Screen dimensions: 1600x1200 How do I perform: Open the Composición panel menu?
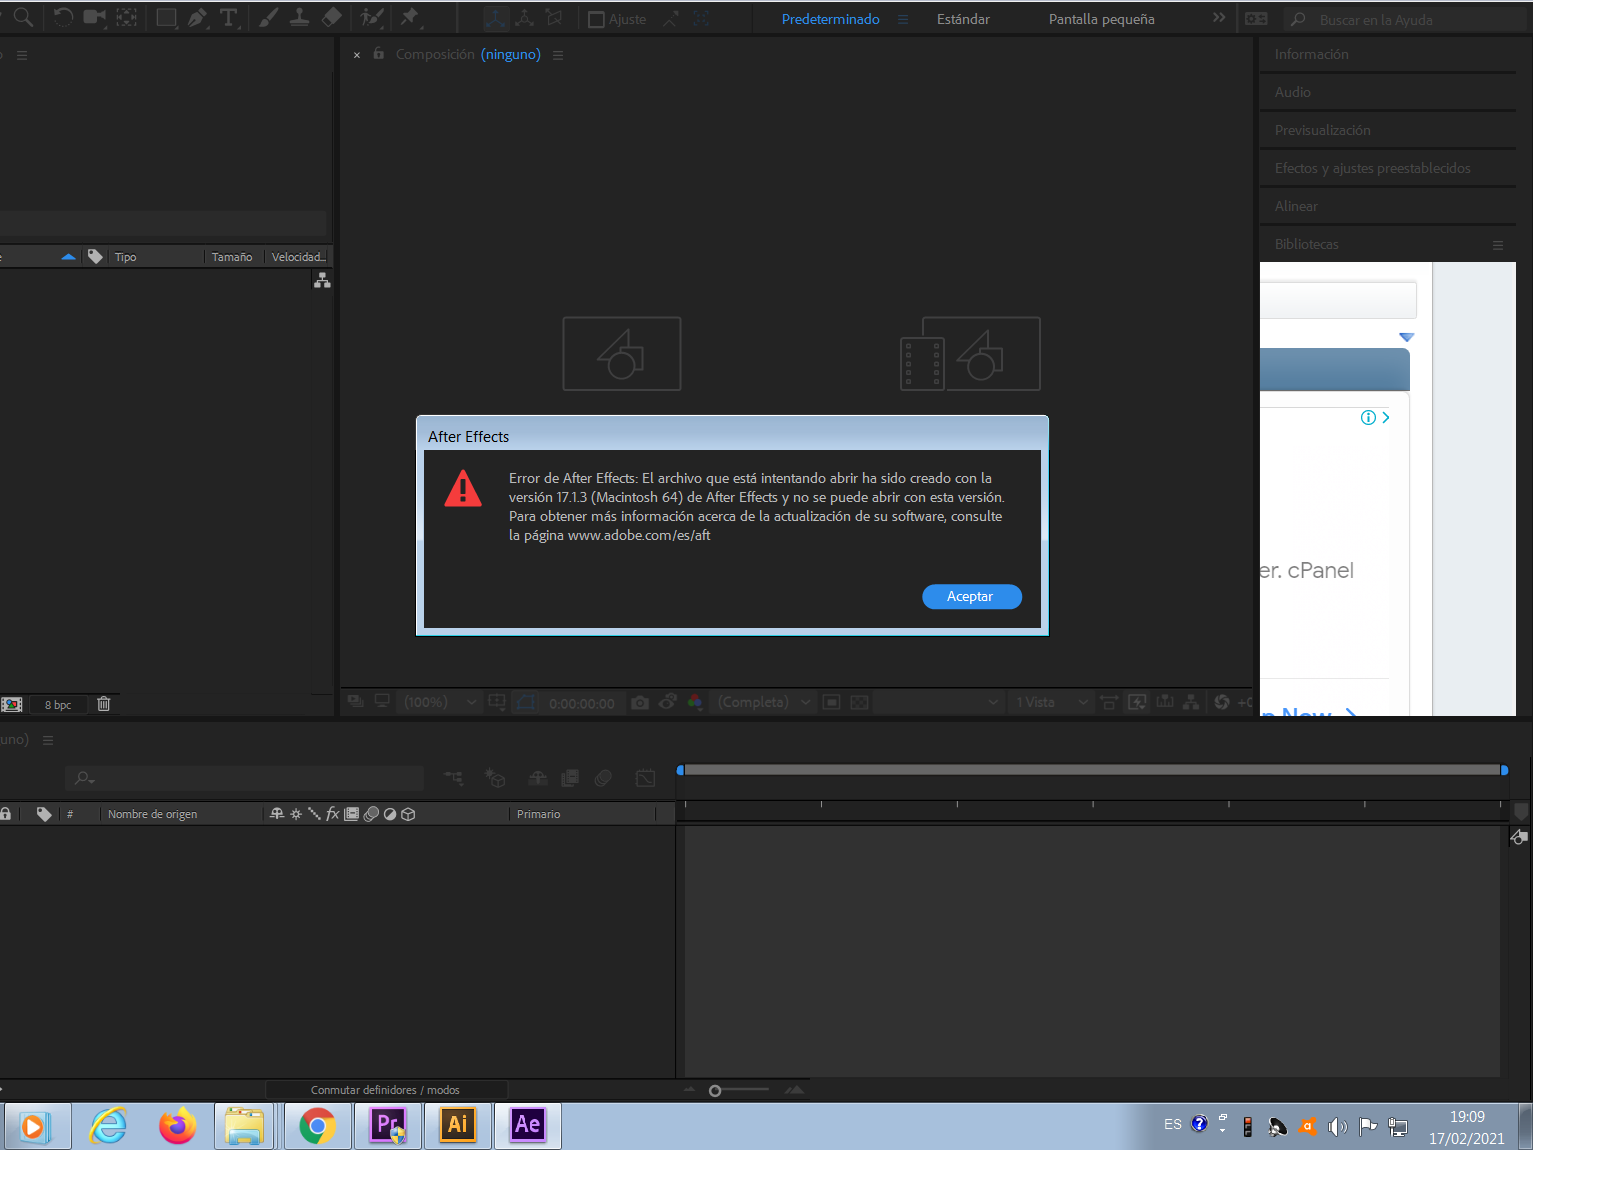click(558, 55)
